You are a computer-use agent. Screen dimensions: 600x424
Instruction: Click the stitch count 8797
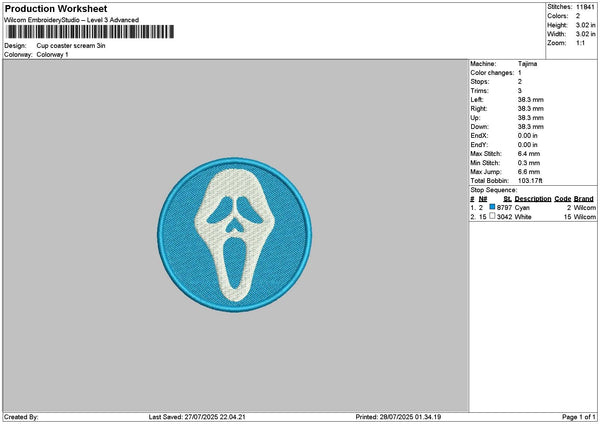pos(504,208)
